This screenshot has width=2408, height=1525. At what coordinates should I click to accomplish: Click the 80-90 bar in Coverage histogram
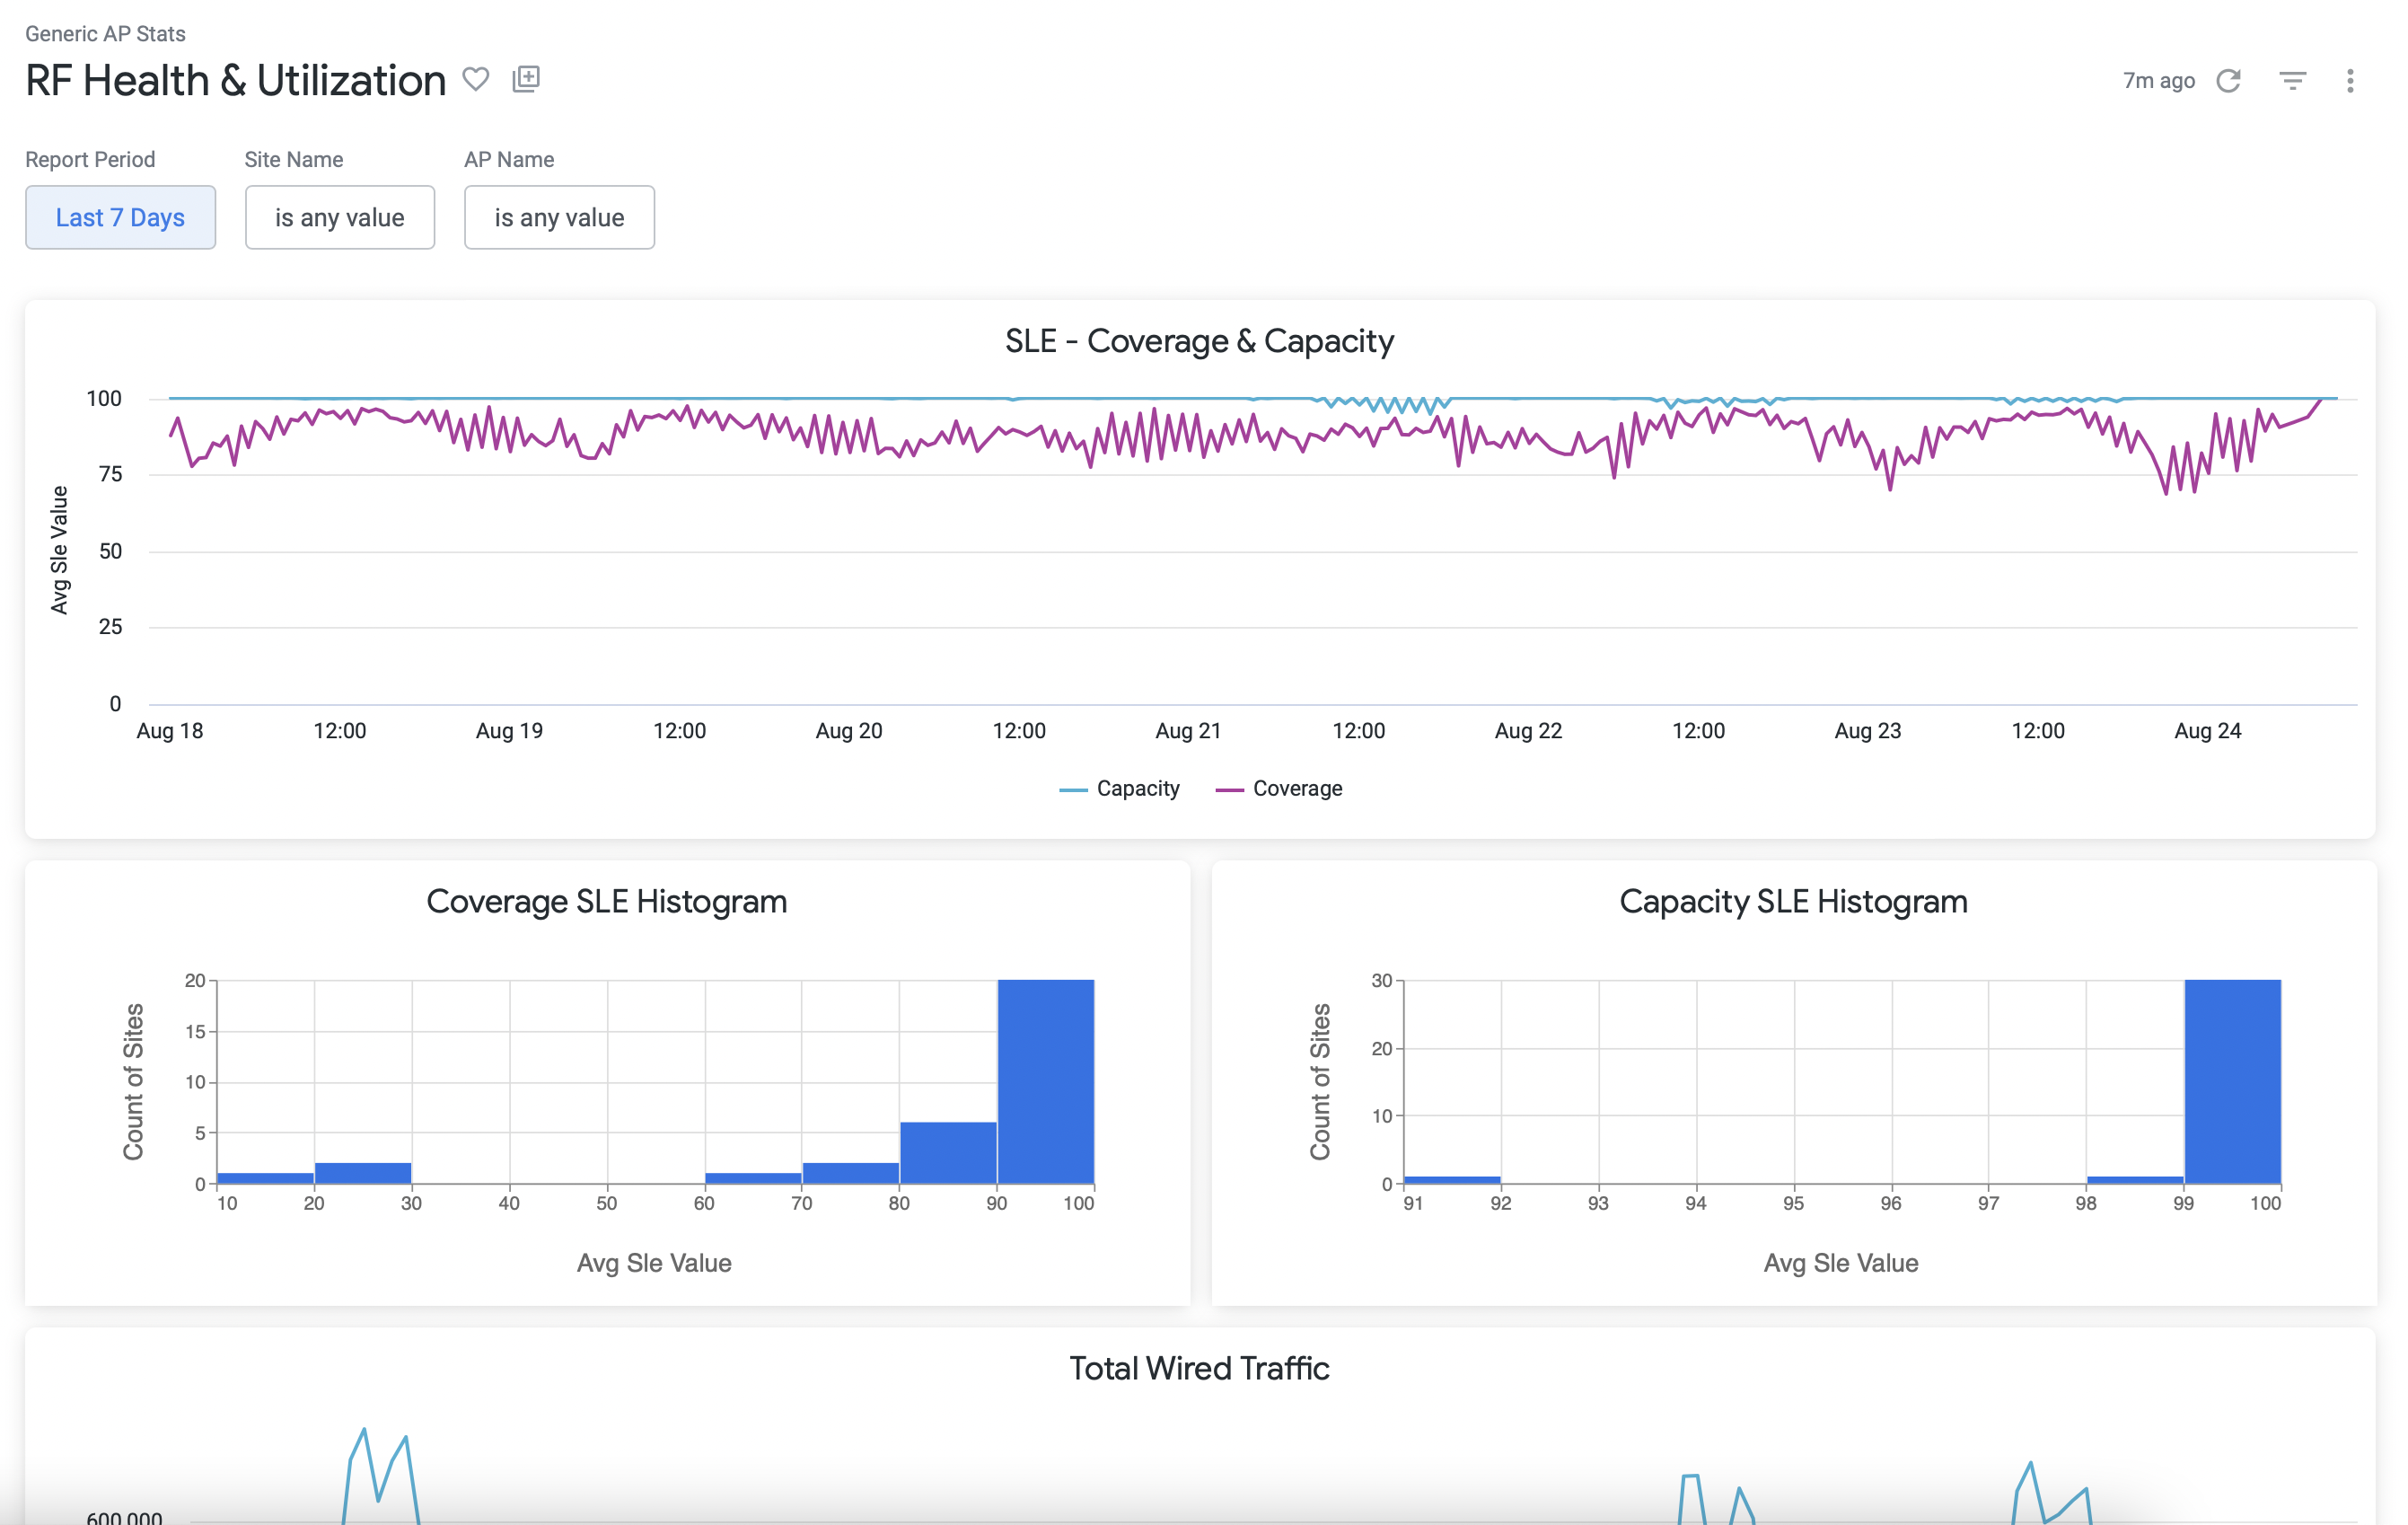pyautogui.click(x=948, y=1153)
